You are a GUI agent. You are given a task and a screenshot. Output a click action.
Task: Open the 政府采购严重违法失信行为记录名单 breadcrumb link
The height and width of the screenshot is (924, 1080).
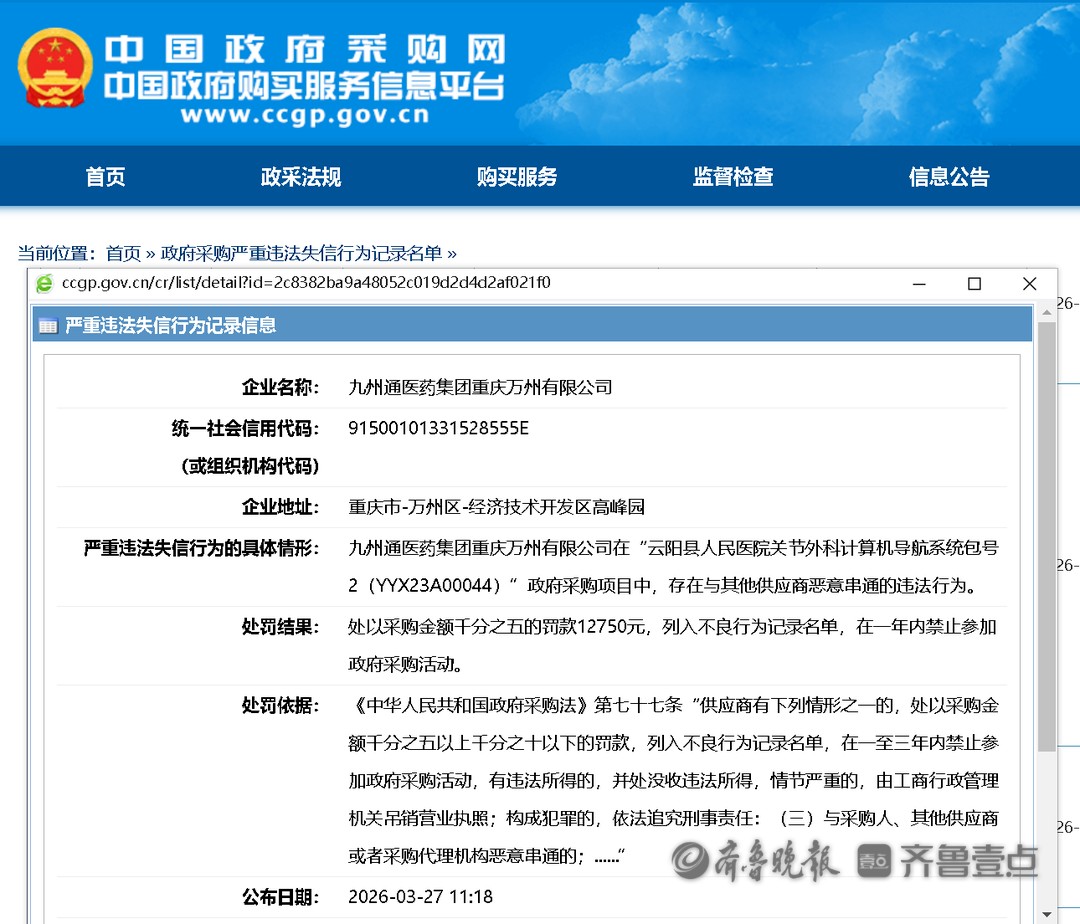(301, 253)
